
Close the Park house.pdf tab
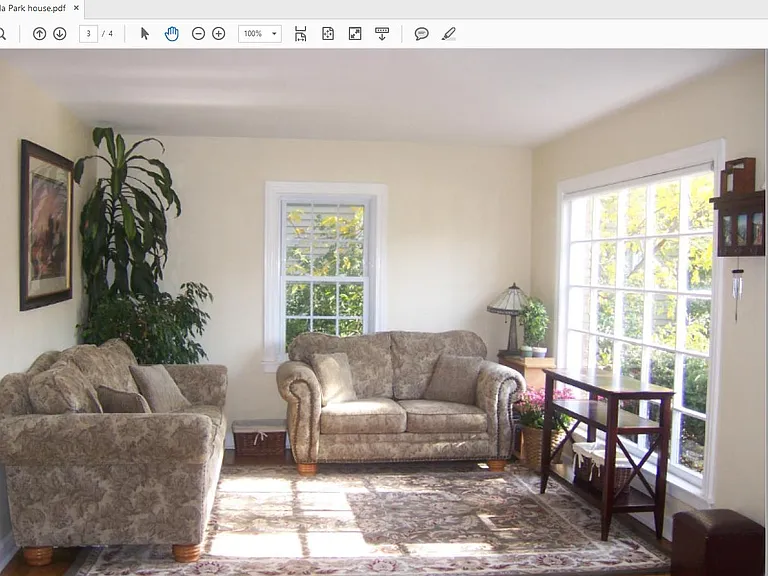pyautogui.click(x=76, y=8)
